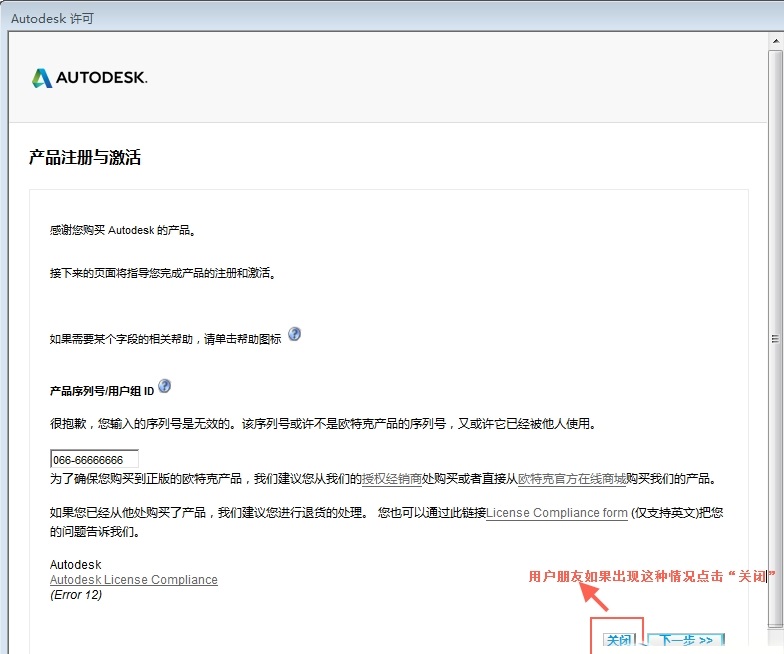784x654 pixels.
Task: Click the 产品序列号/用户组 ID label
Action: (x=102, y=391)
